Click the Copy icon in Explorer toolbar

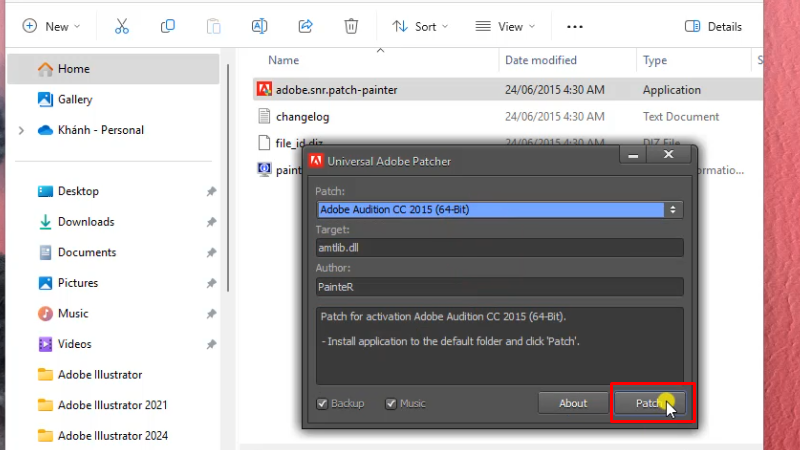click(167, 27)
